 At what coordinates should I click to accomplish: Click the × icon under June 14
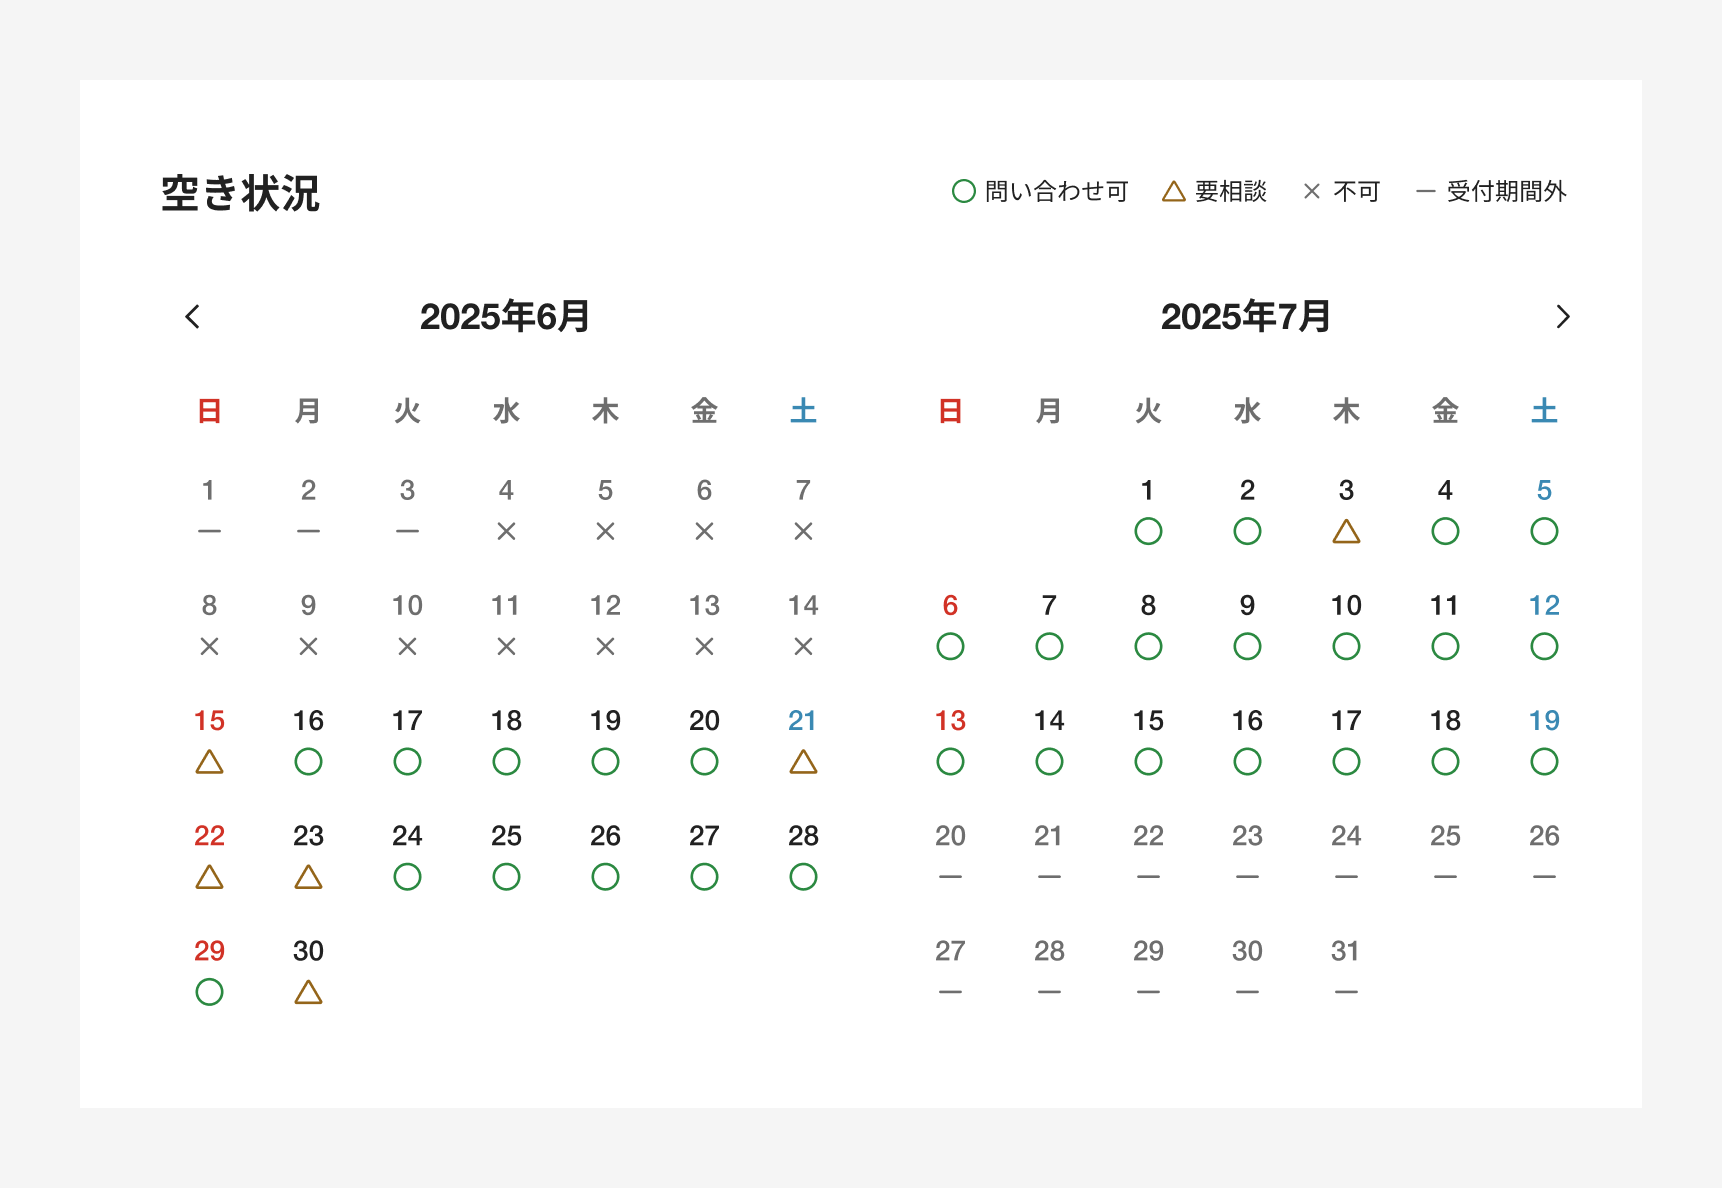803,647
